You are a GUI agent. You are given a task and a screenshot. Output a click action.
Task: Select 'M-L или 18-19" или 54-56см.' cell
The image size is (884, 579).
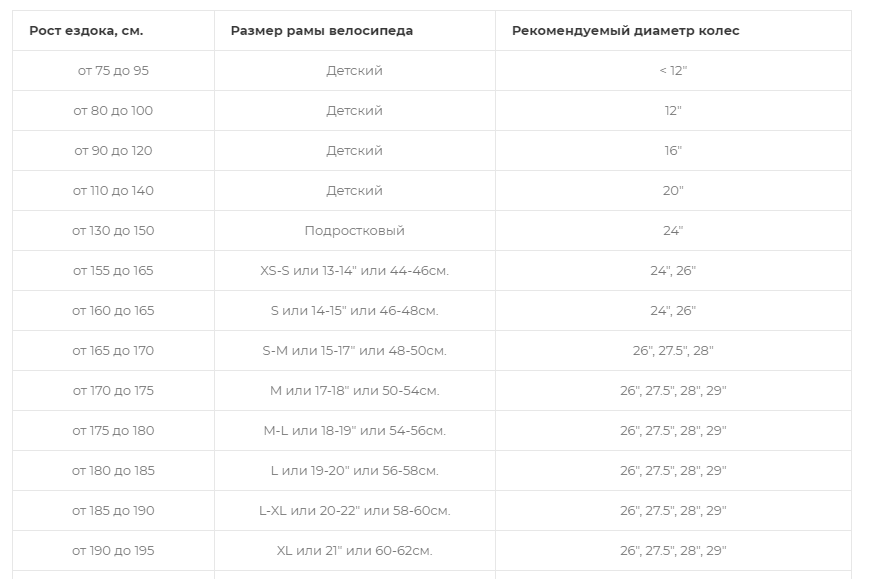coord(355,431)
